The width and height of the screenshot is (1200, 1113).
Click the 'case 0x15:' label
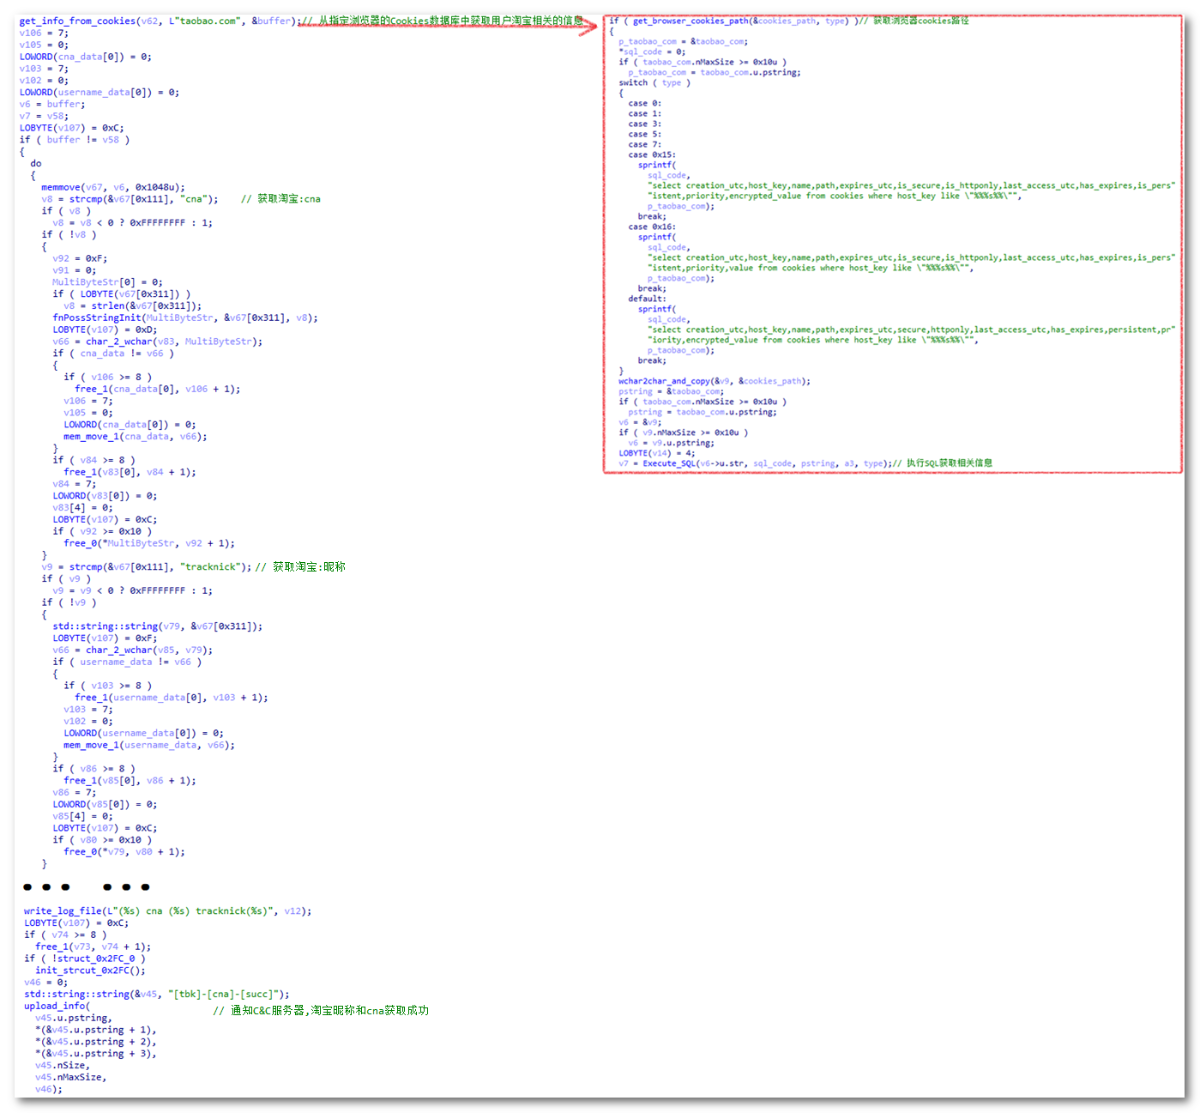click(652, 155)
